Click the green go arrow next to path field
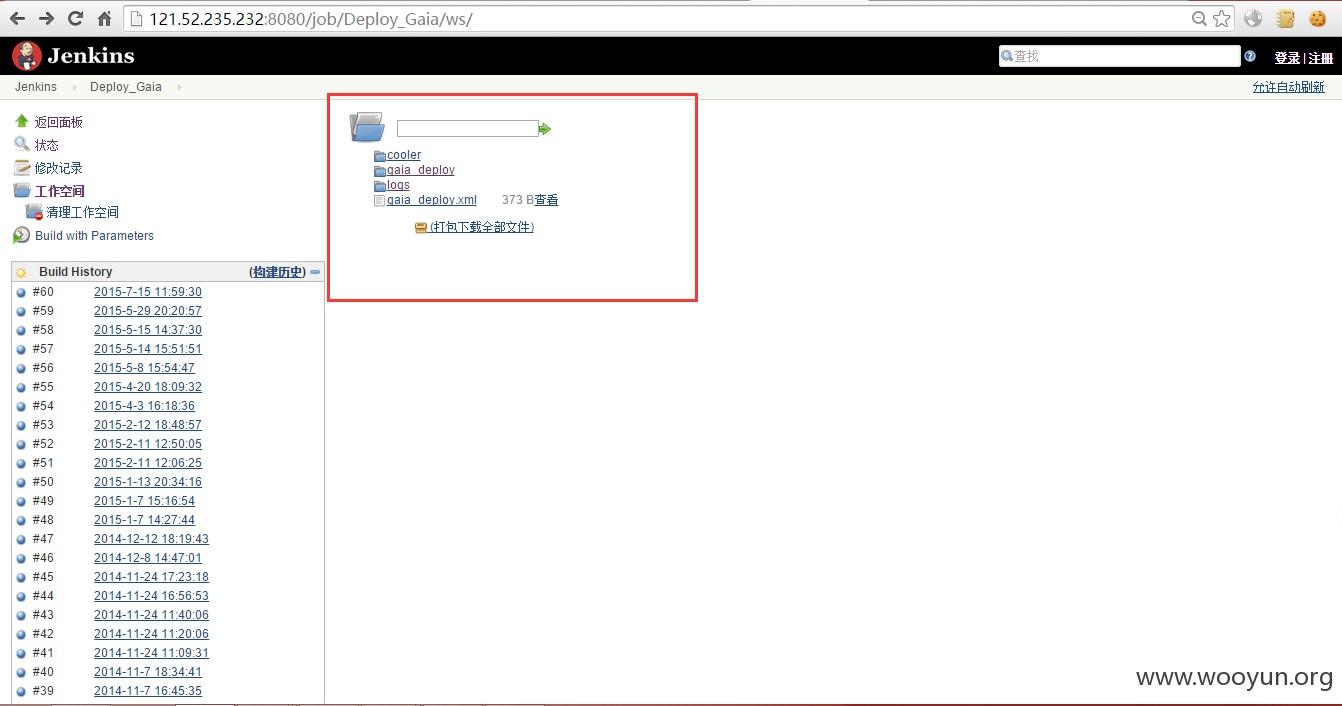This screenshot has height=706, width=1342. (545, 129)
